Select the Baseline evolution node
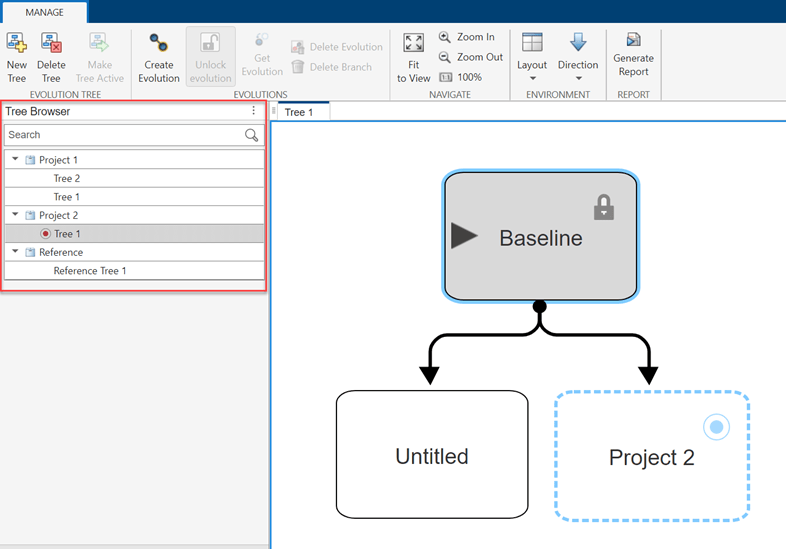Image resolution: width=786 pixels, height=549 pixels. (x=540, y=236)
